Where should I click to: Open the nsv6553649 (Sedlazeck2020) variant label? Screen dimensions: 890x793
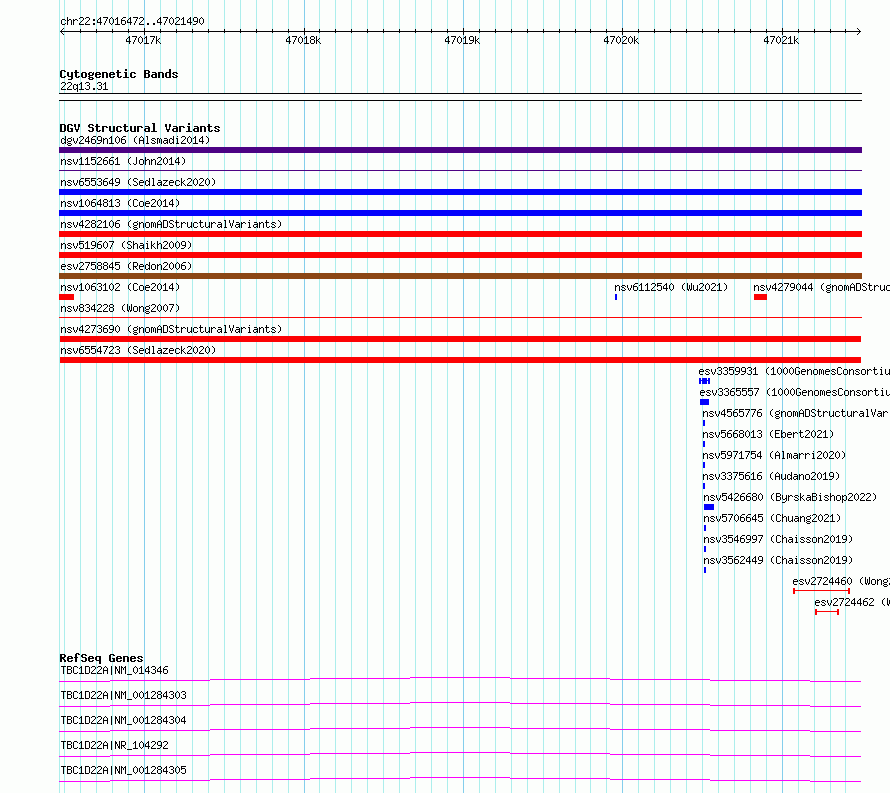click(x=138, y=182)
